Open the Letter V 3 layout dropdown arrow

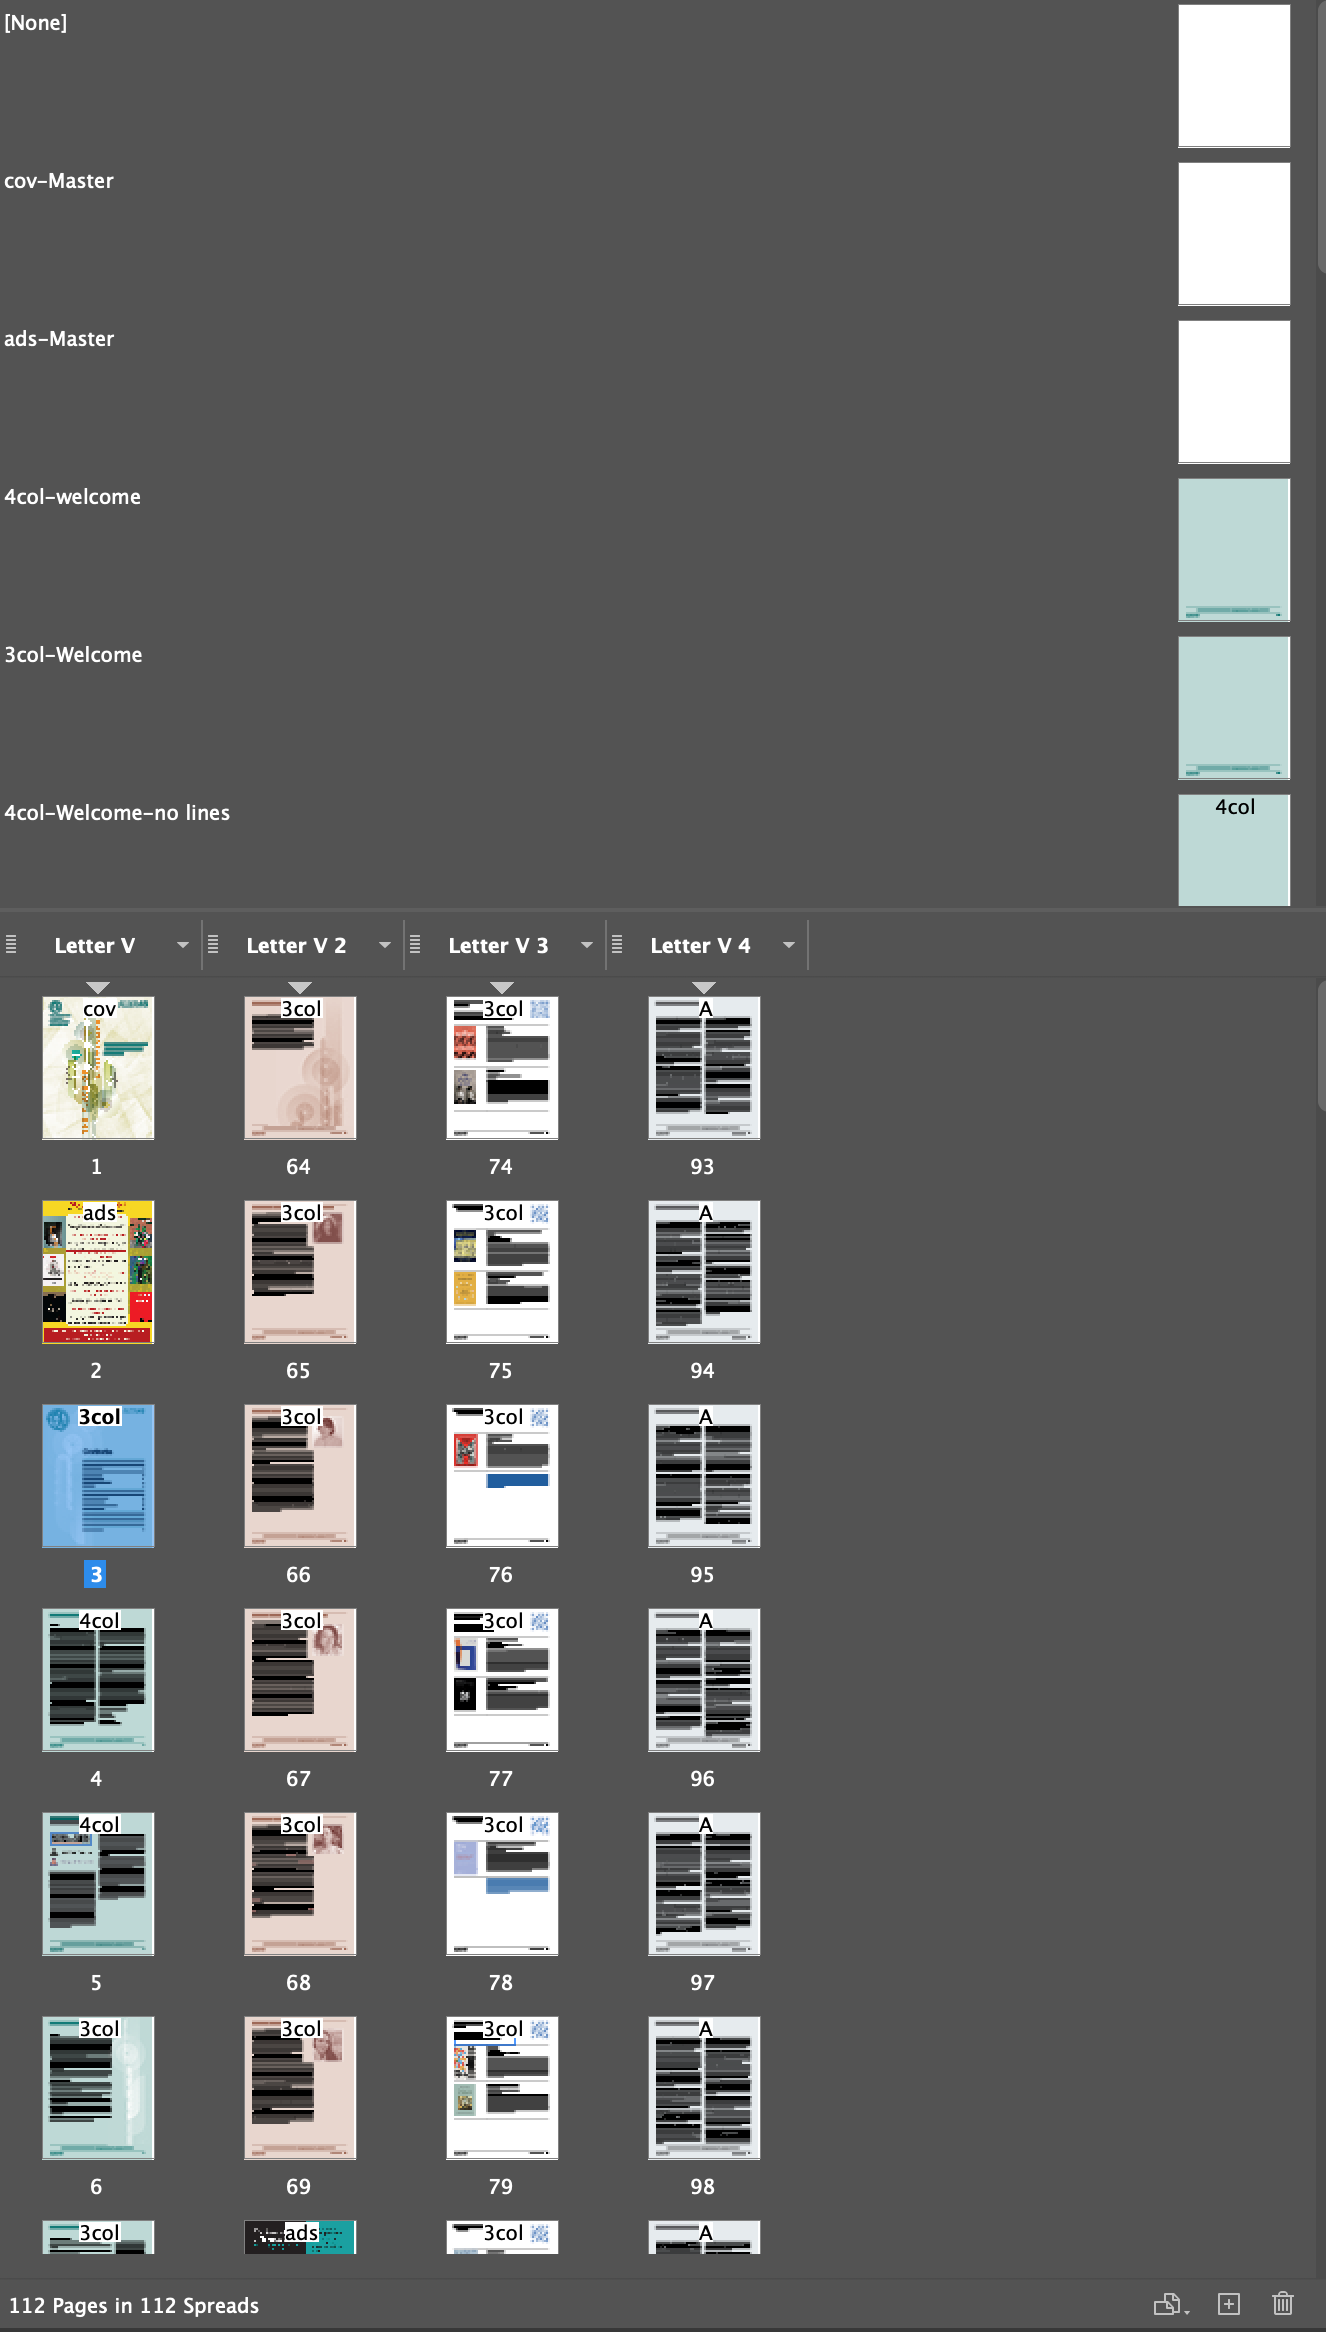point(586,945)
